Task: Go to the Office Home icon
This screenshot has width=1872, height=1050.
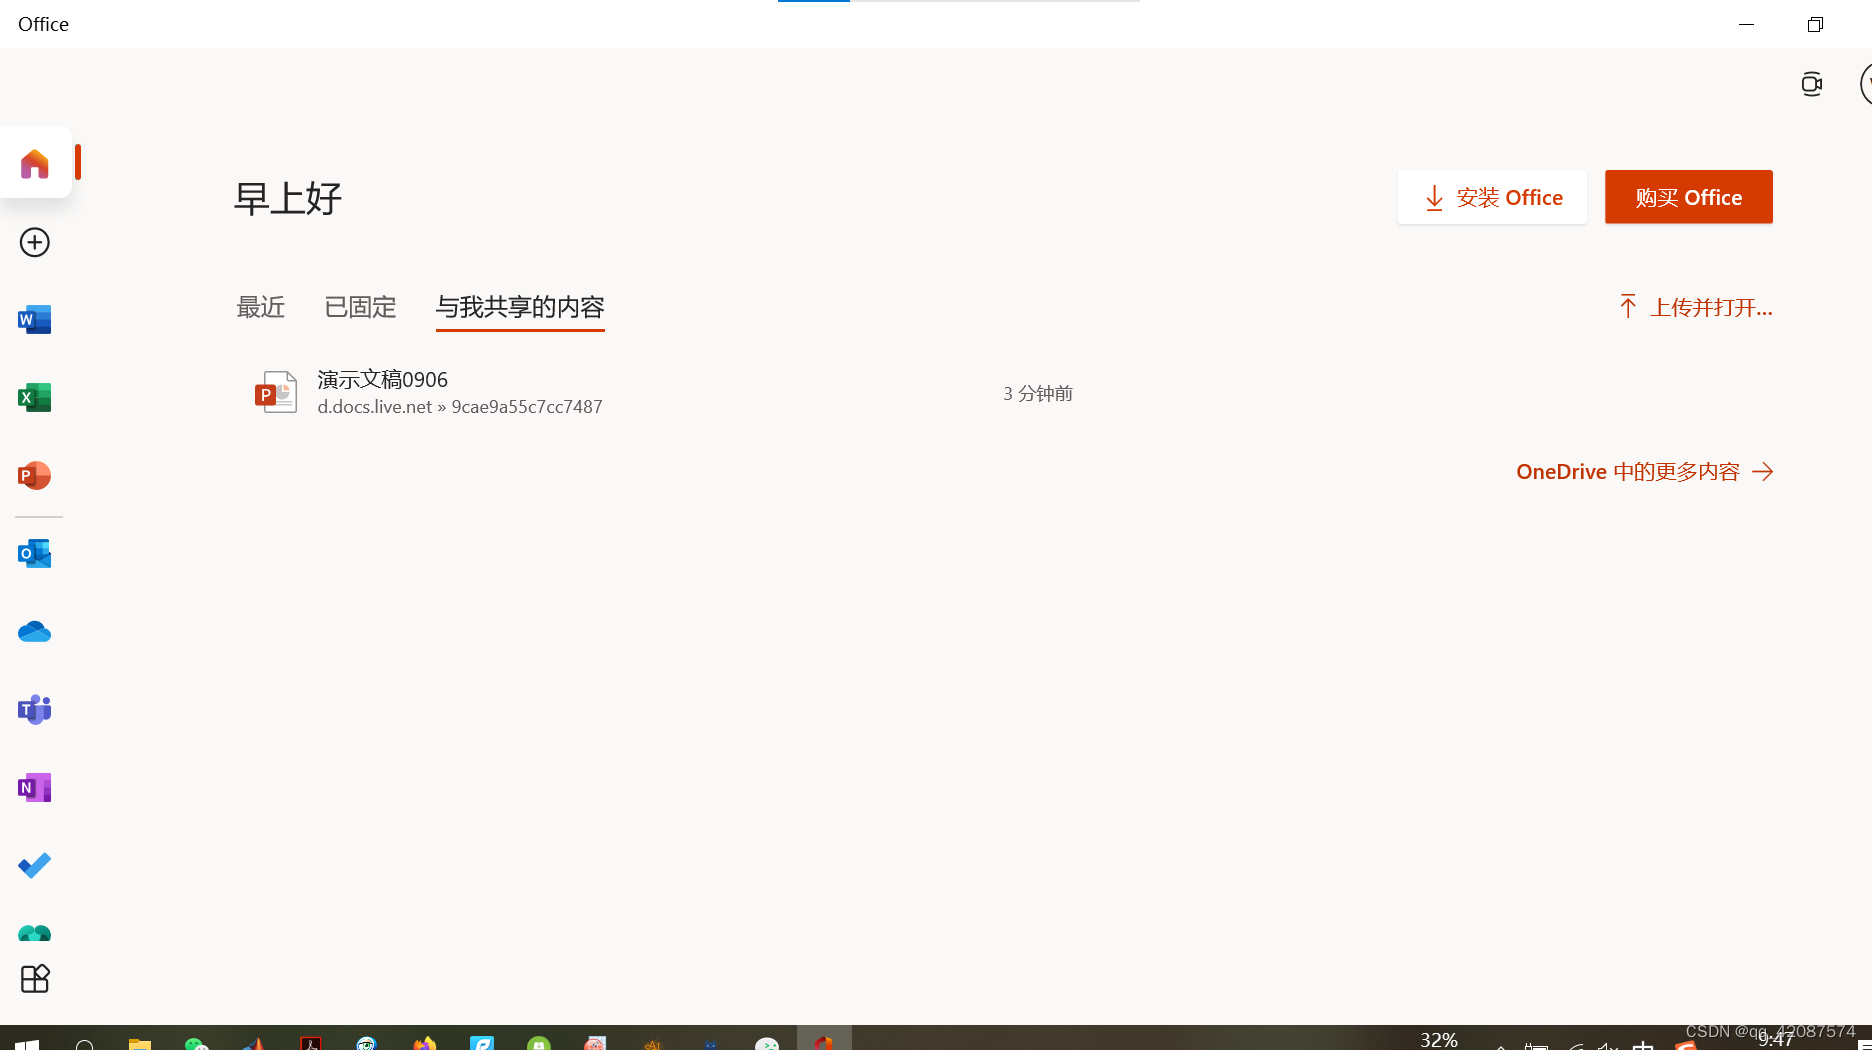Action: (x=35, y=164)
